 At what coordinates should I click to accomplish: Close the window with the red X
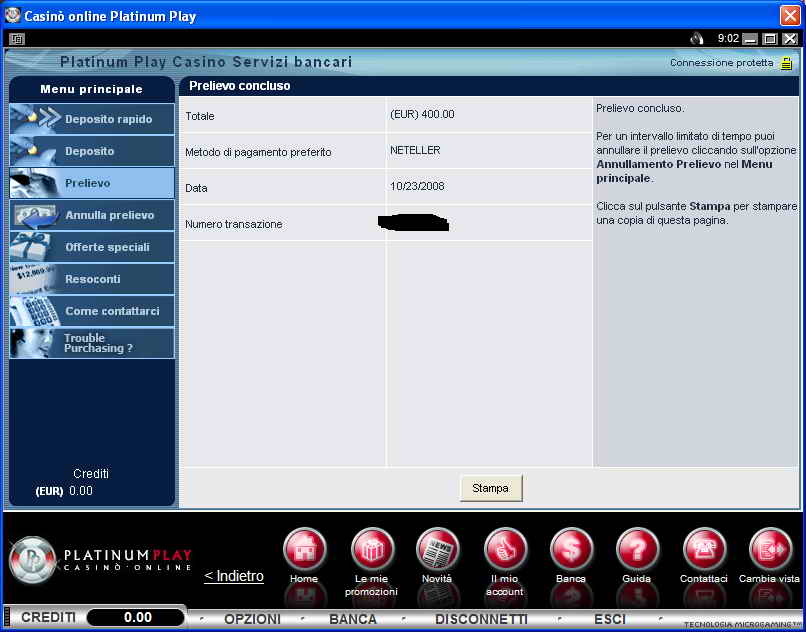790,15
